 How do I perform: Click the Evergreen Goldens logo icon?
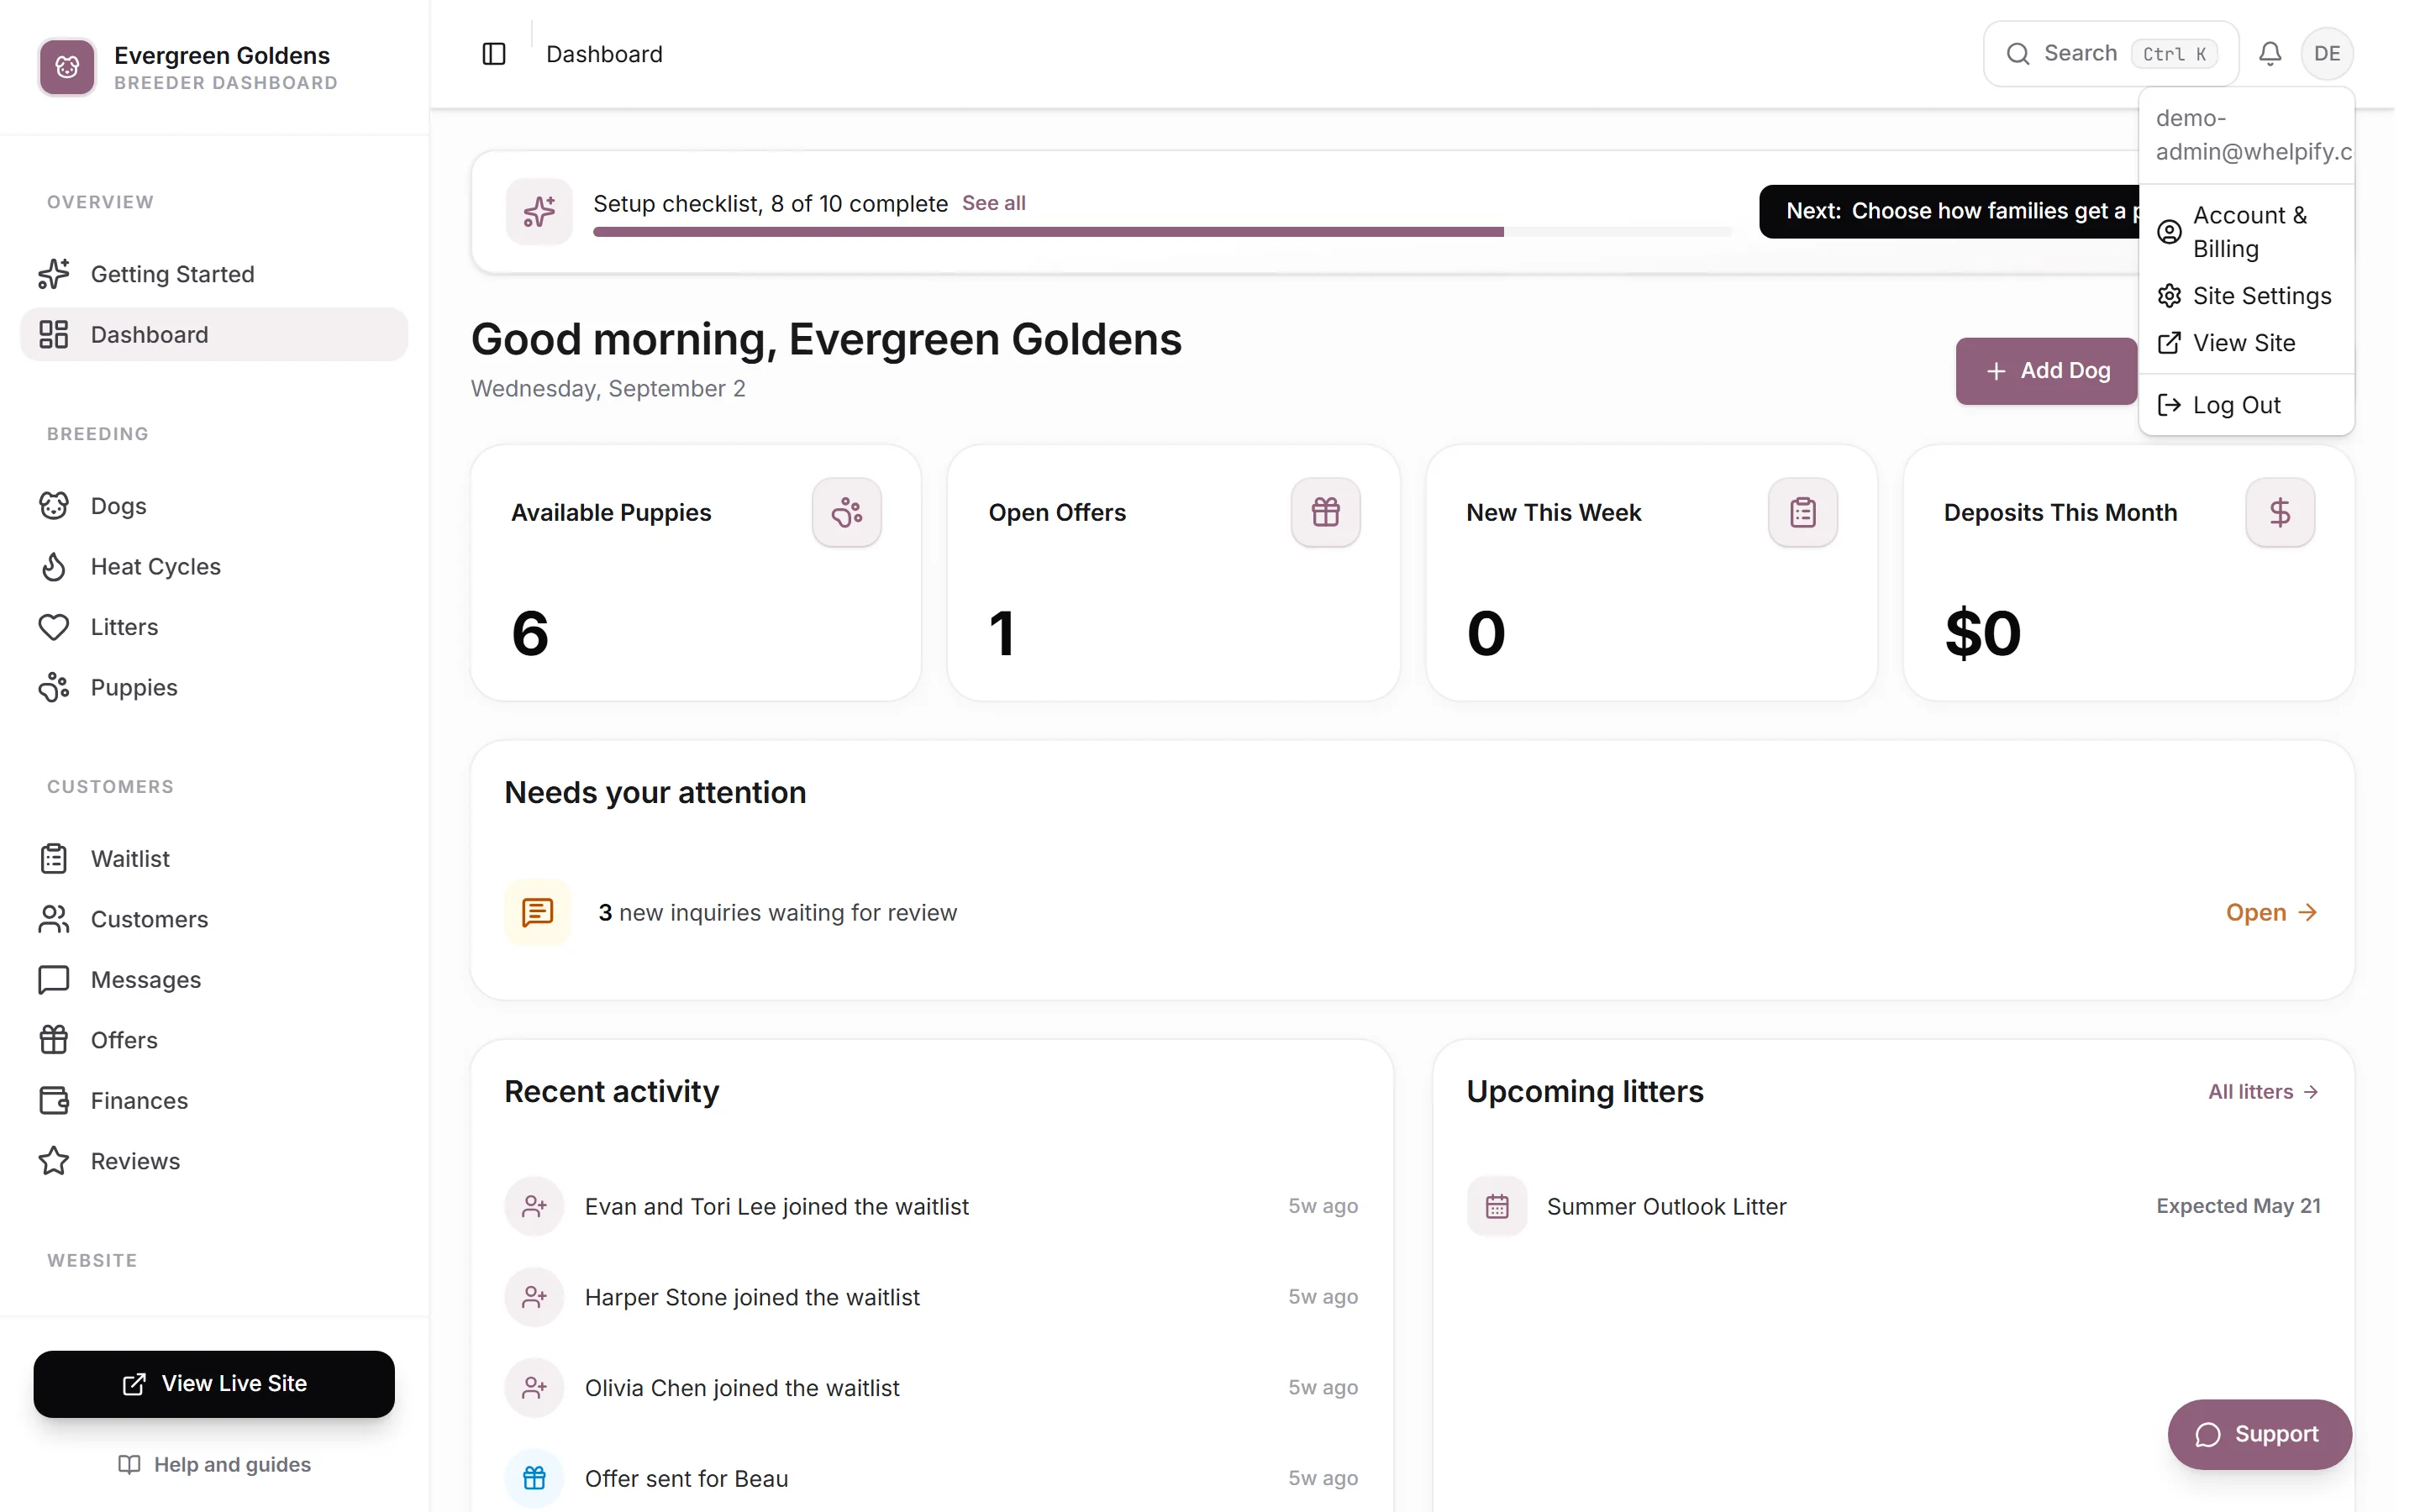pos(67,67)
